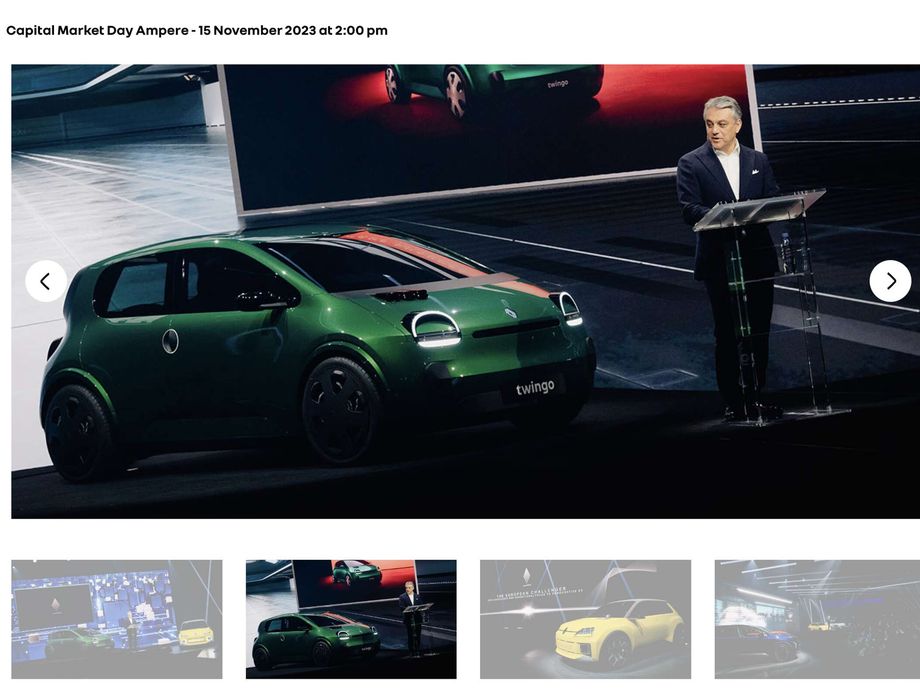The width and height of the screenshot is (920, 689).
Task: Click the Capital Market Day Ampere heading
Action: tap(197, 31)
